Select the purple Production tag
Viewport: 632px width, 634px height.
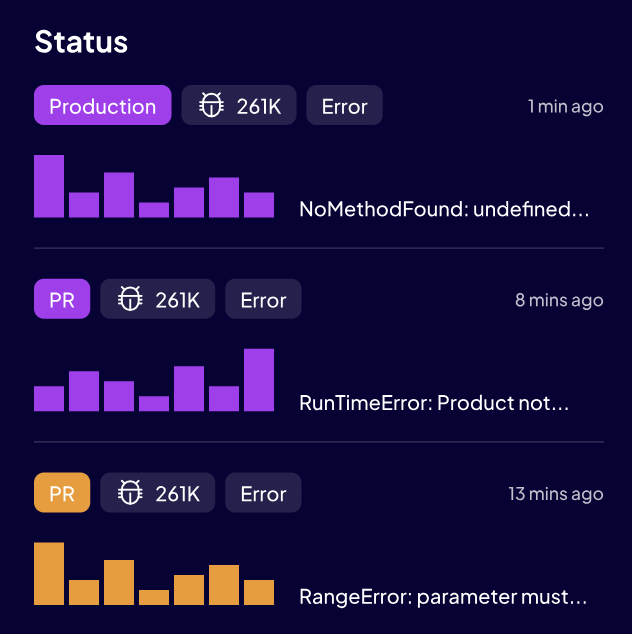point(103,105)
